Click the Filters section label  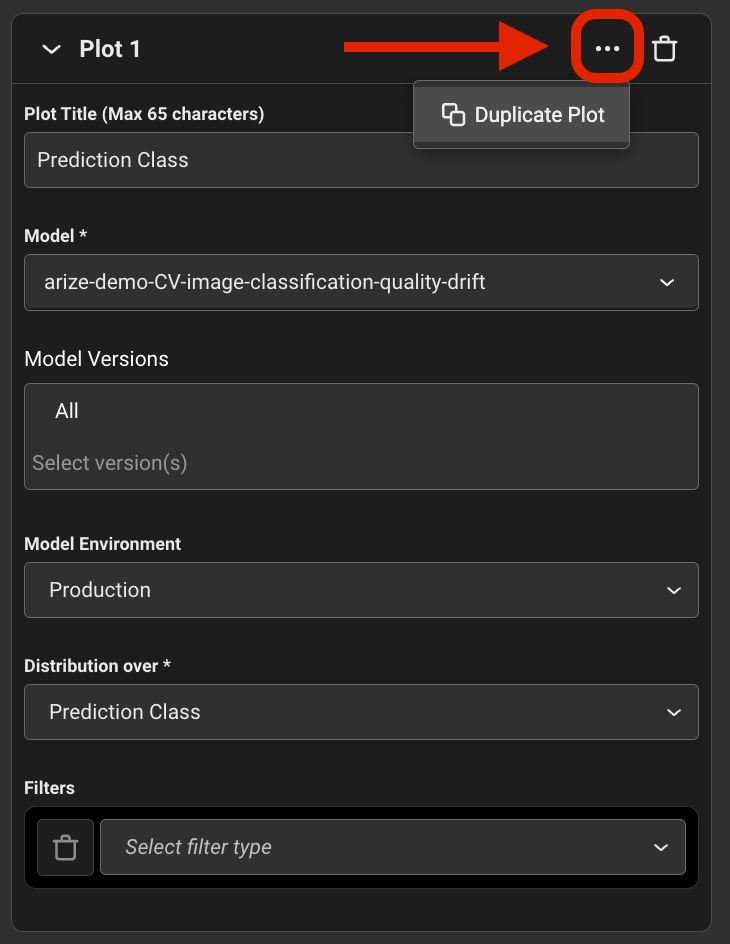click(49, 788)
